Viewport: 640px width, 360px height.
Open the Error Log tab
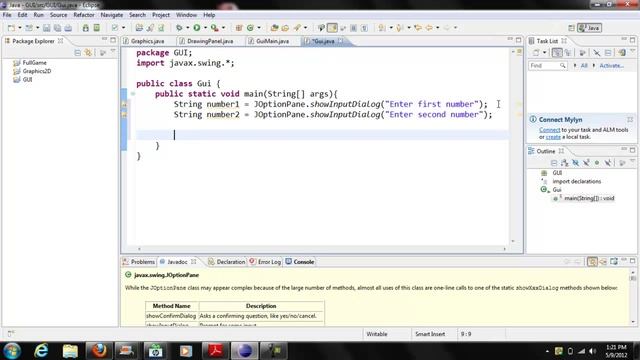[x=265, y=262]
